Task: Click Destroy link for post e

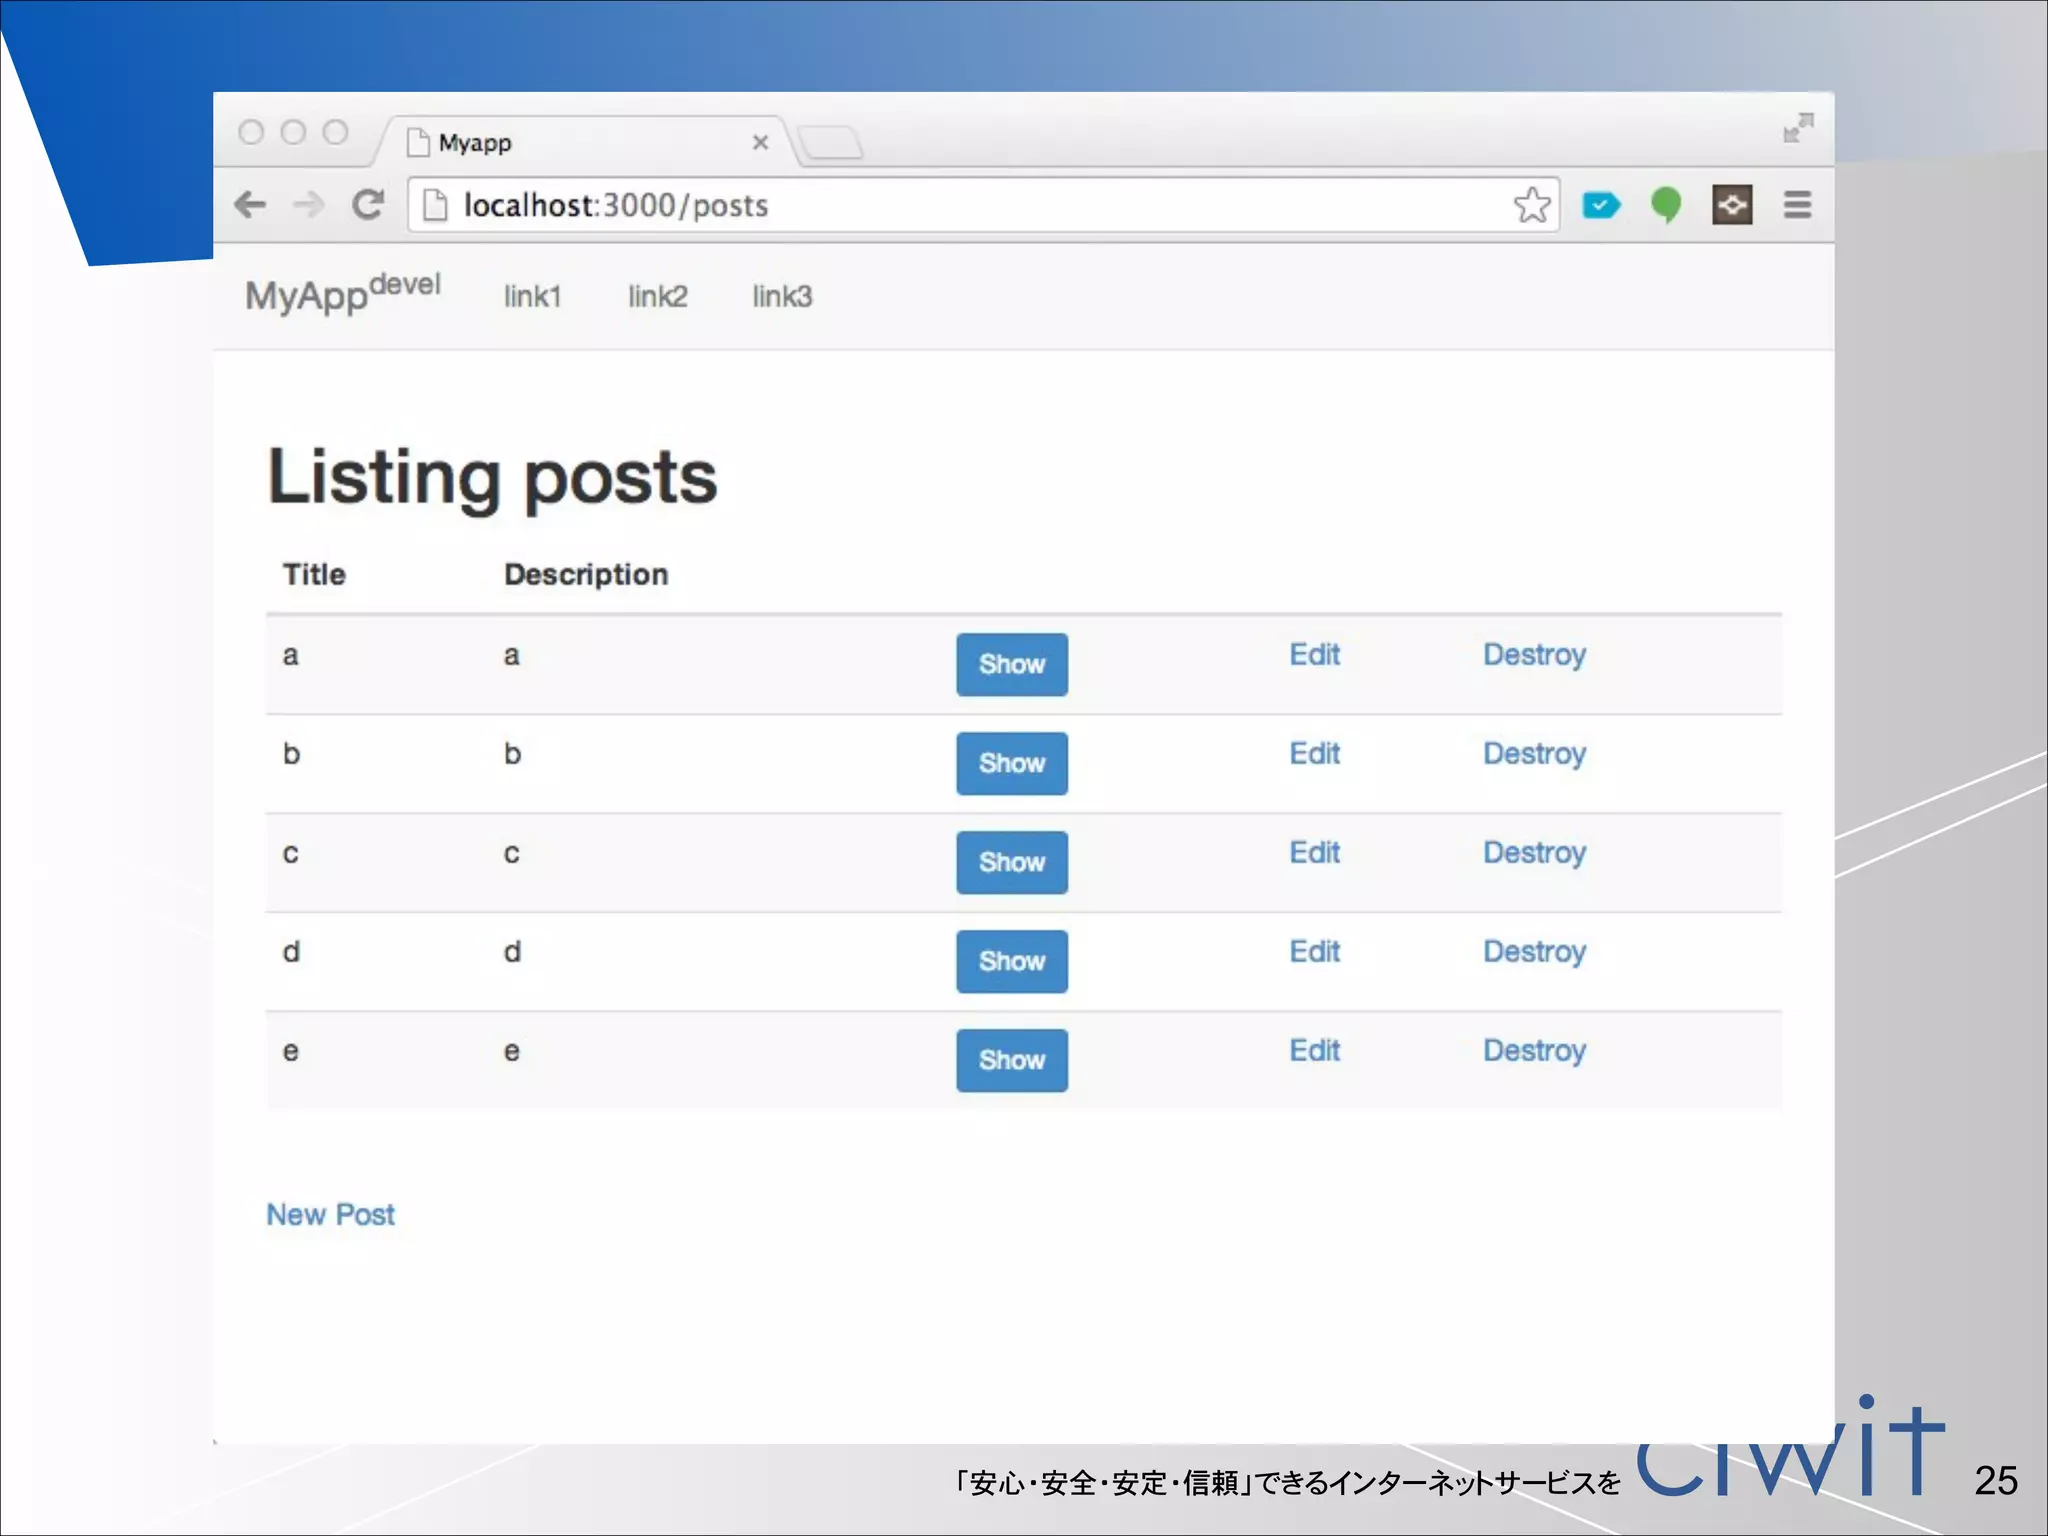Action: point(1534,1051)
